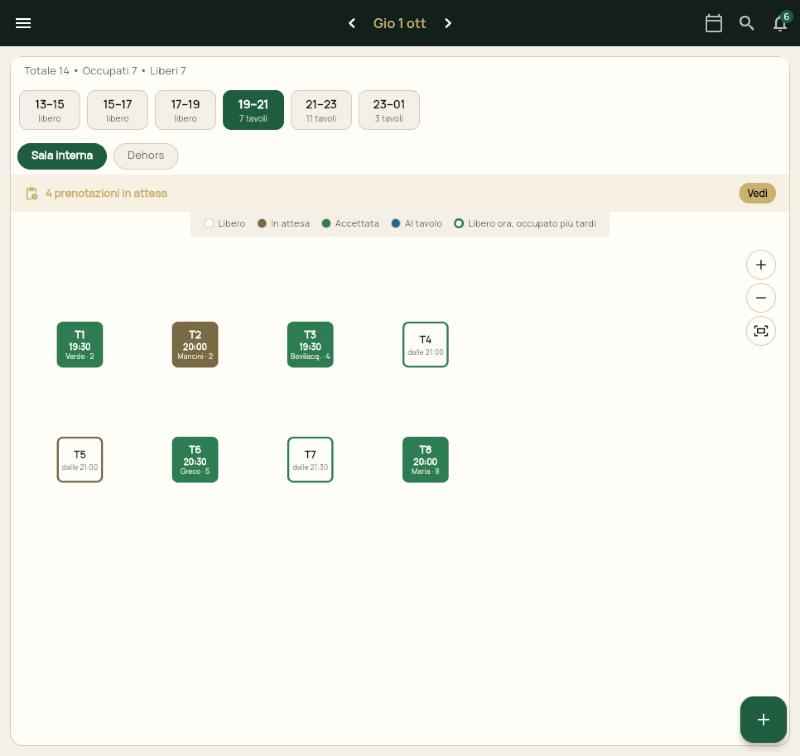Click the 'Accettata' legend entry

[x=351, y=223]
